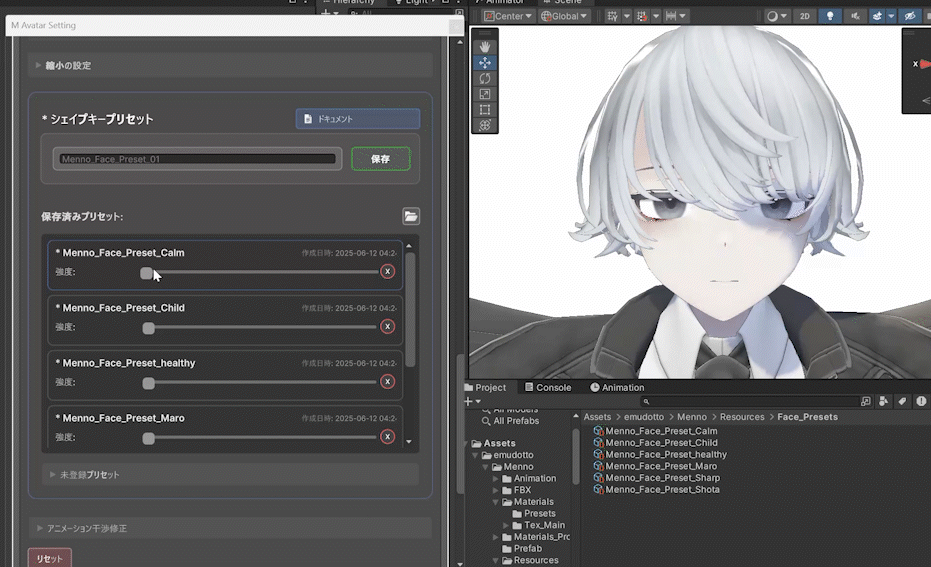The height and width of the screenshot is (567, 931).
Task: Select the Scale tool
Action: click(x=485, y=94)
